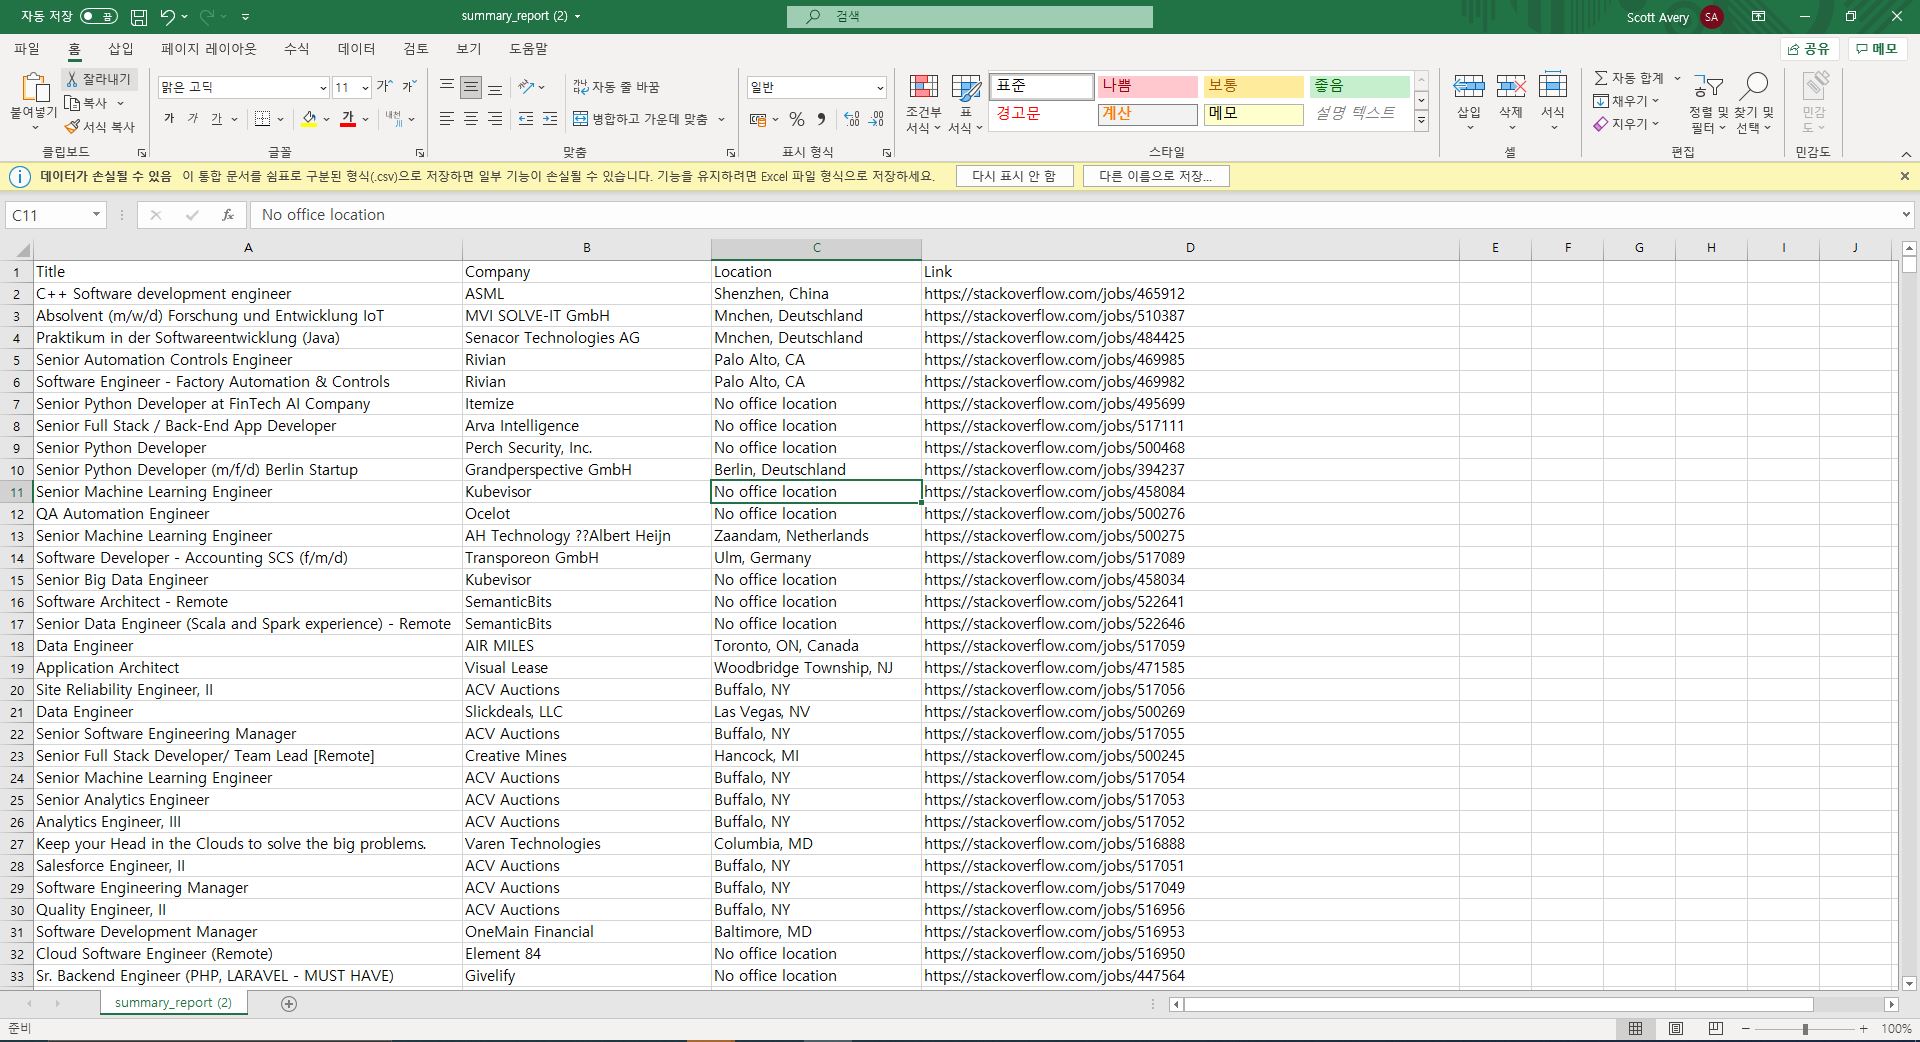The image size is (1920, 1042).
Task: Click the Share (공유) button
Action: point(1808,48)
